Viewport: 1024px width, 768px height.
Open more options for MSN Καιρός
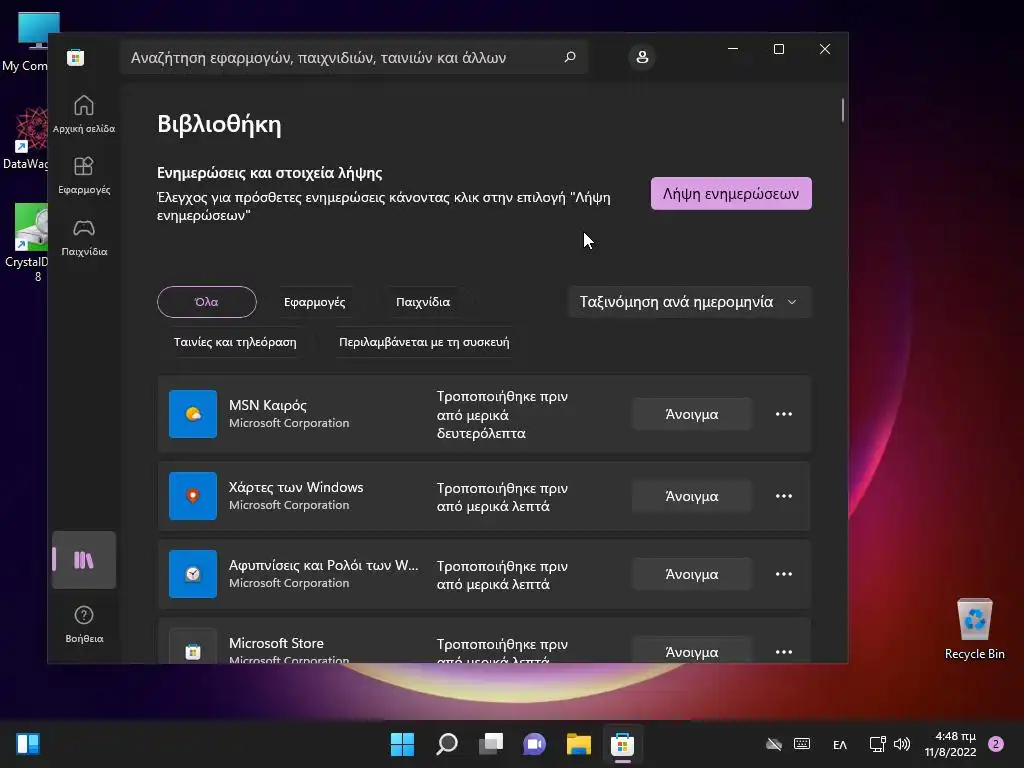click(x=784, y=414)
